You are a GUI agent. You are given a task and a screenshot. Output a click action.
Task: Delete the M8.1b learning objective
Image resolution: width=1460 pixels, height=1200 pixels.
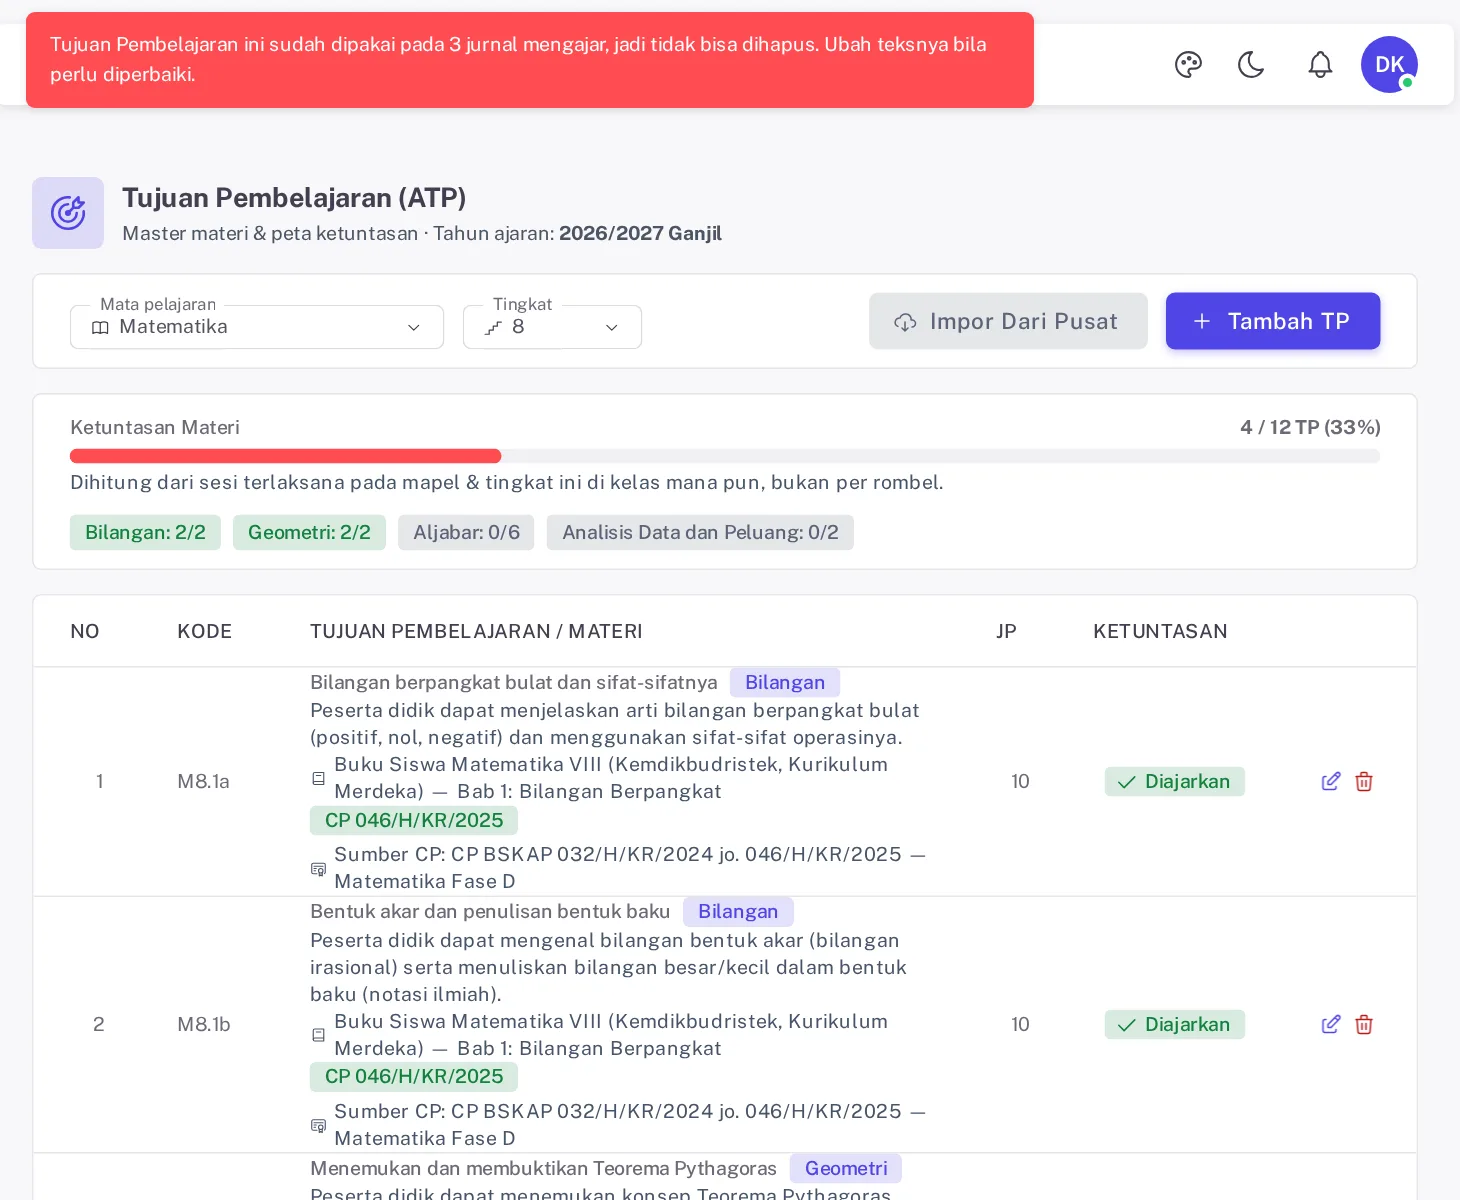coord(1364,1024)
